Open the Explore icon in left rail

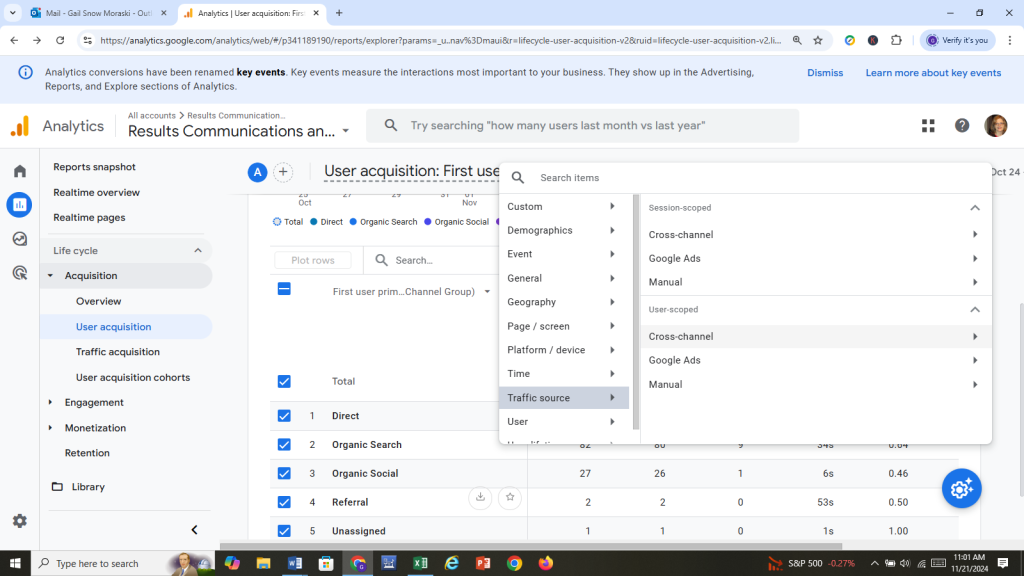point(20,239)
